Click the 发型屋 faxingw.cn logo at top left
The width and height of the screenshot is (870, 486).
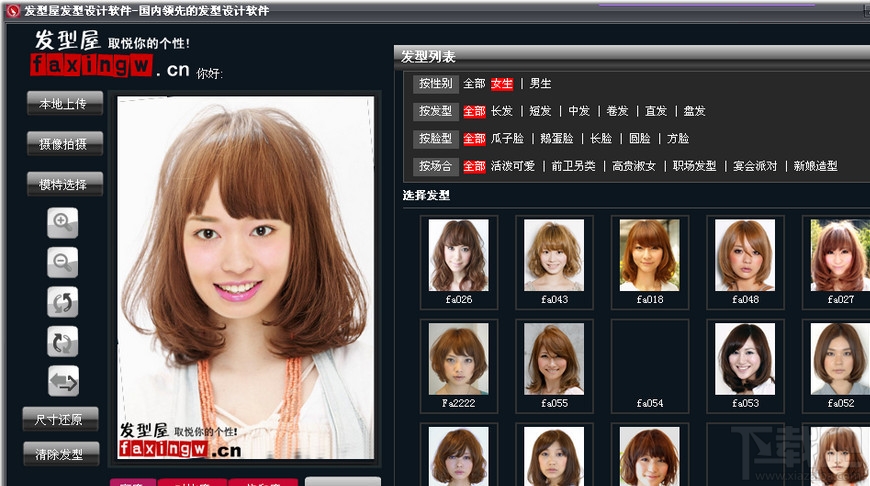(x=110, y=54)
